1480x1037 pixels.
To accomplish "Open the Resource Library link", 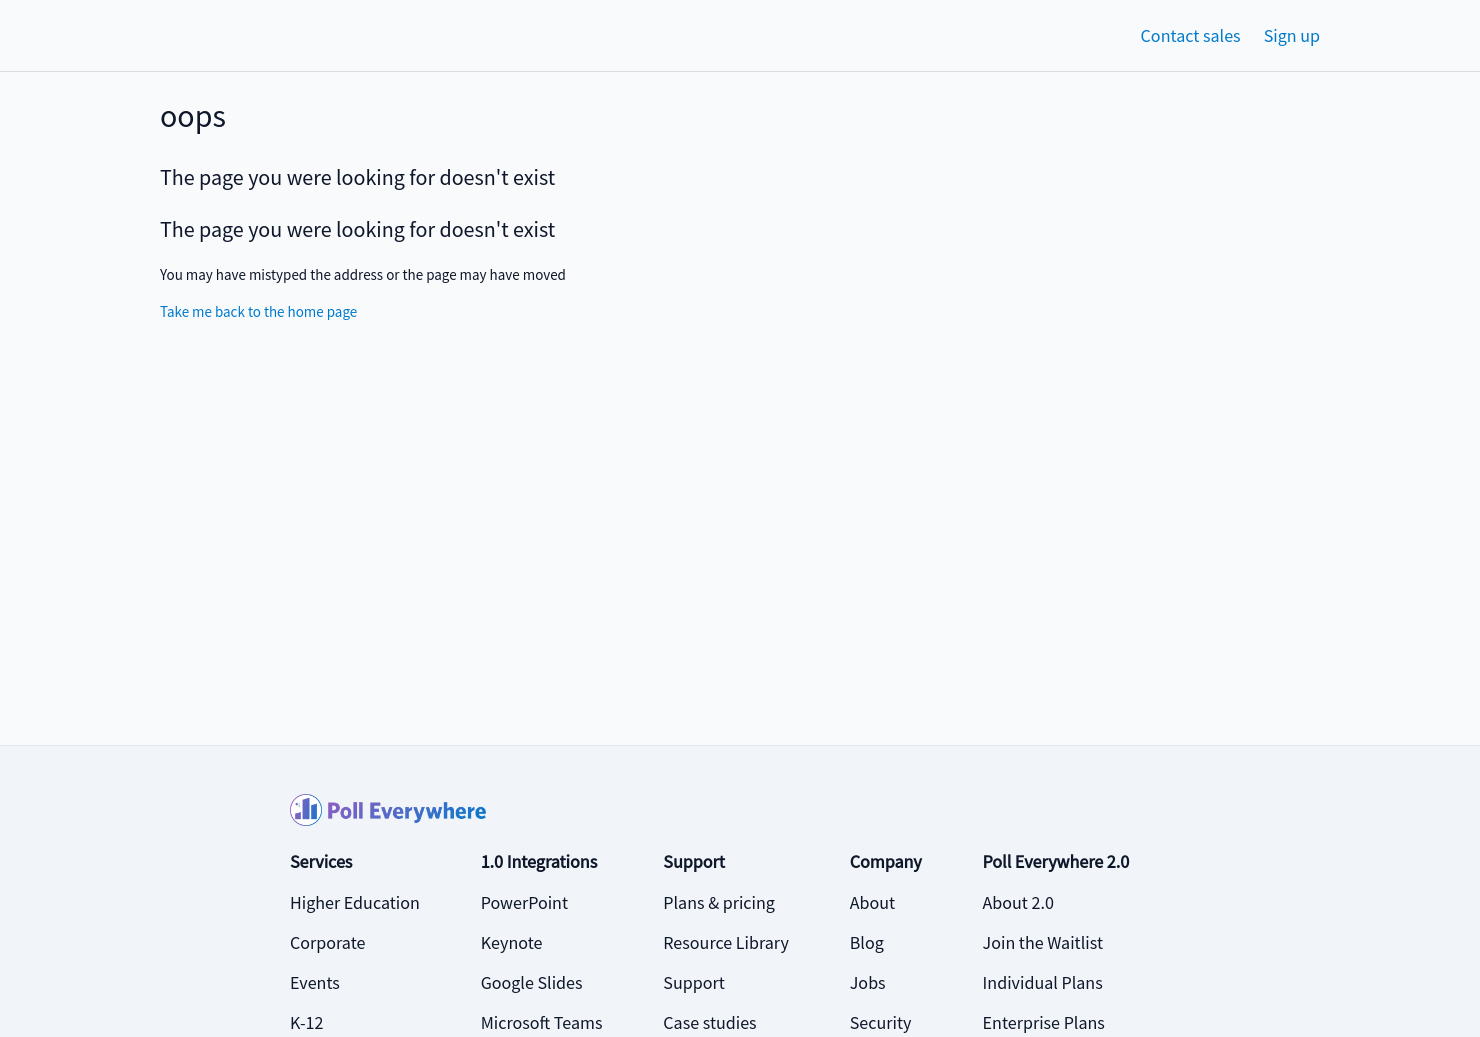I will [725, 943].
